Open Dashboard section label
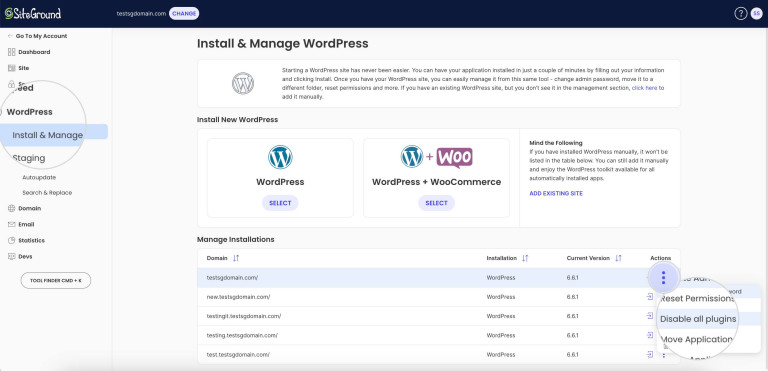Screen dimensions: 768x371 34,52
